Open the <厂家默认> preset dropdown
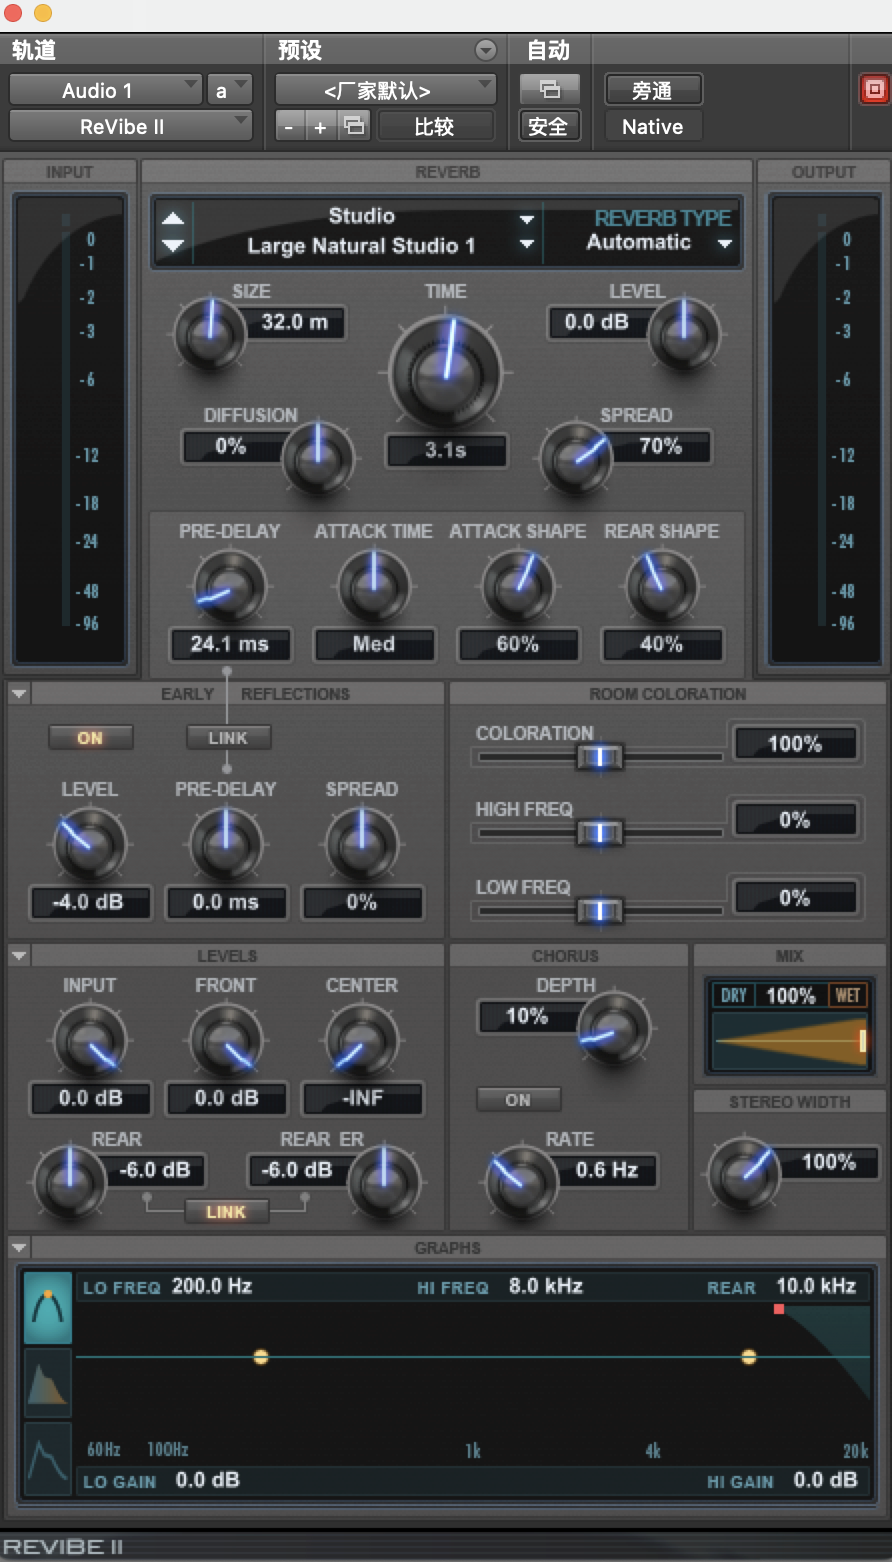Screen dimensions: 892x1562 385,90
